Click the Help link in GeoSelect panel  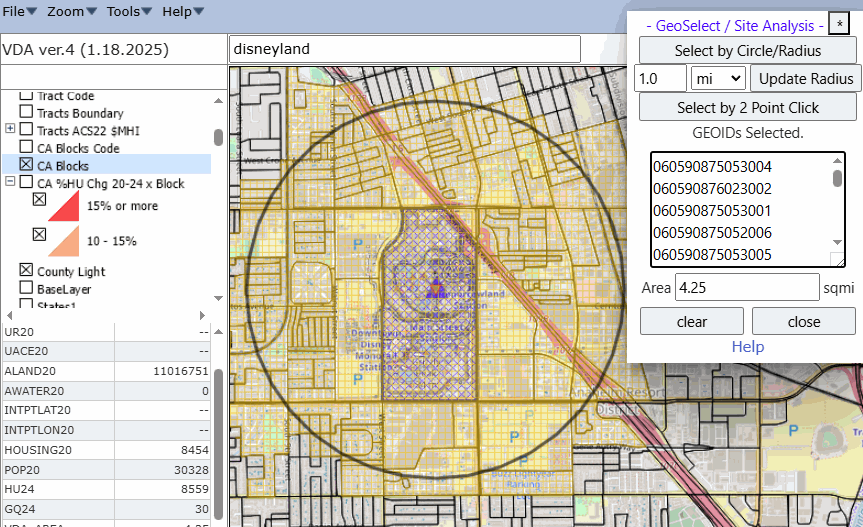pos(747,347)
